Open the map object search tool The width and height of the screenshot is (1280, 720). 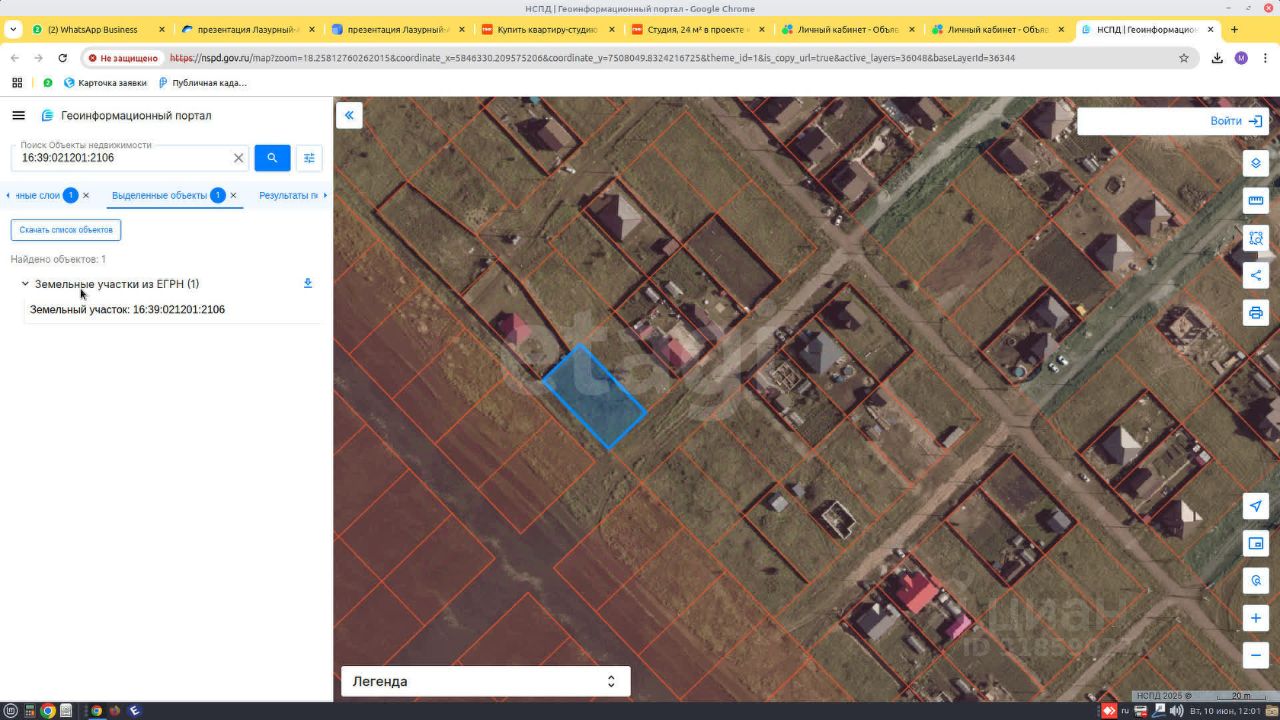click(x=1256, y=581)
